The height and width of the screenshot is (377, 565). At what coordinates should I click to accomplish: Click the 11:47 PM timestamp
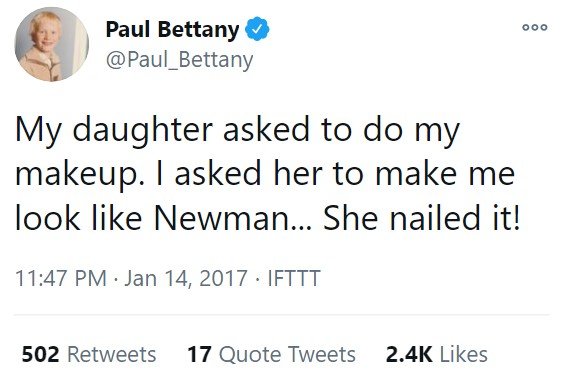pos(61,278)
